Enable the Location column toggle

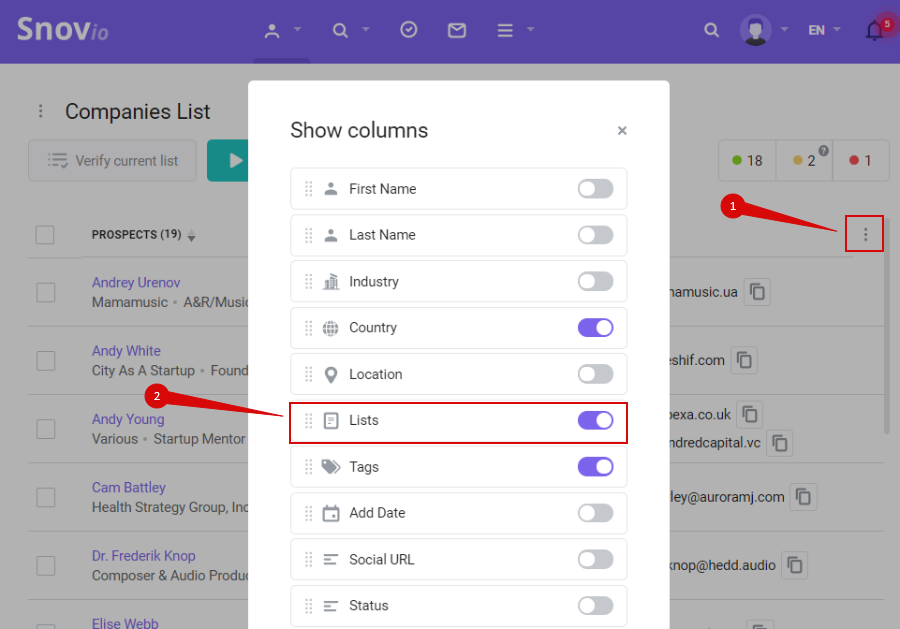pyautogui.click(x=595, y=374)
